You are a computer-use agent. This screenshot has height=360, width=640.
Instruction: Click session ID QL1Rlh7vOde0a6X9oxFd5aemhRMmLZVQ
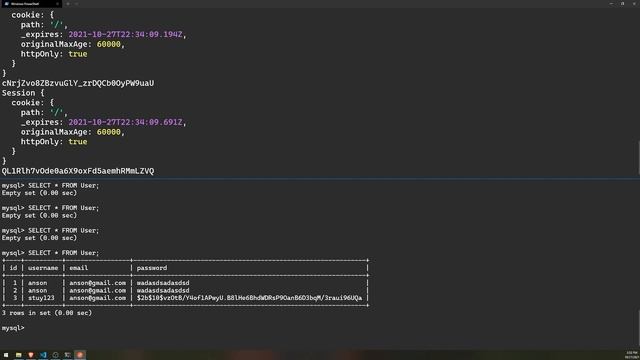click(78, 171)
